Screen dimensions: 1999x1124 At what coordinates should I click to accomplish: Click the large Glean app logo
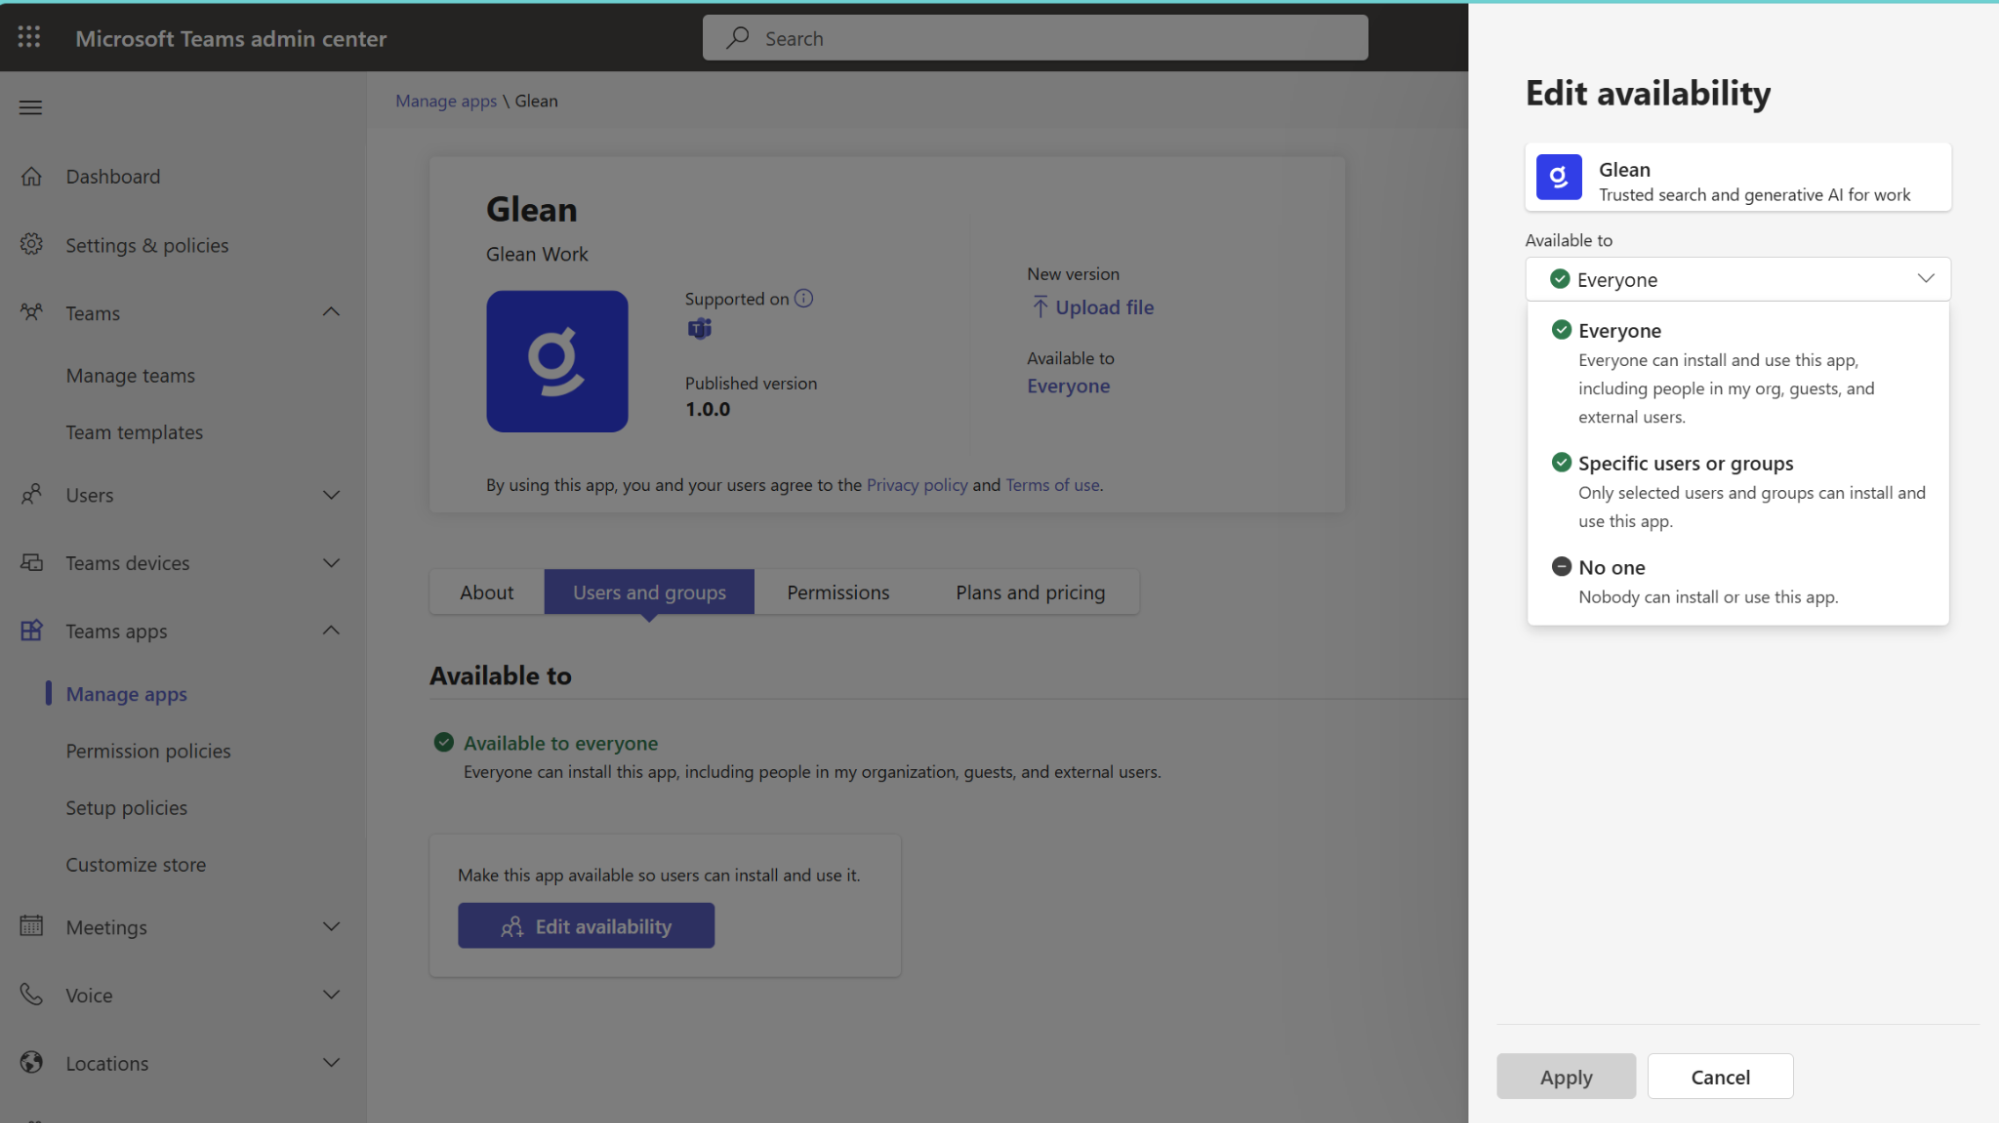tap(557, 361)
